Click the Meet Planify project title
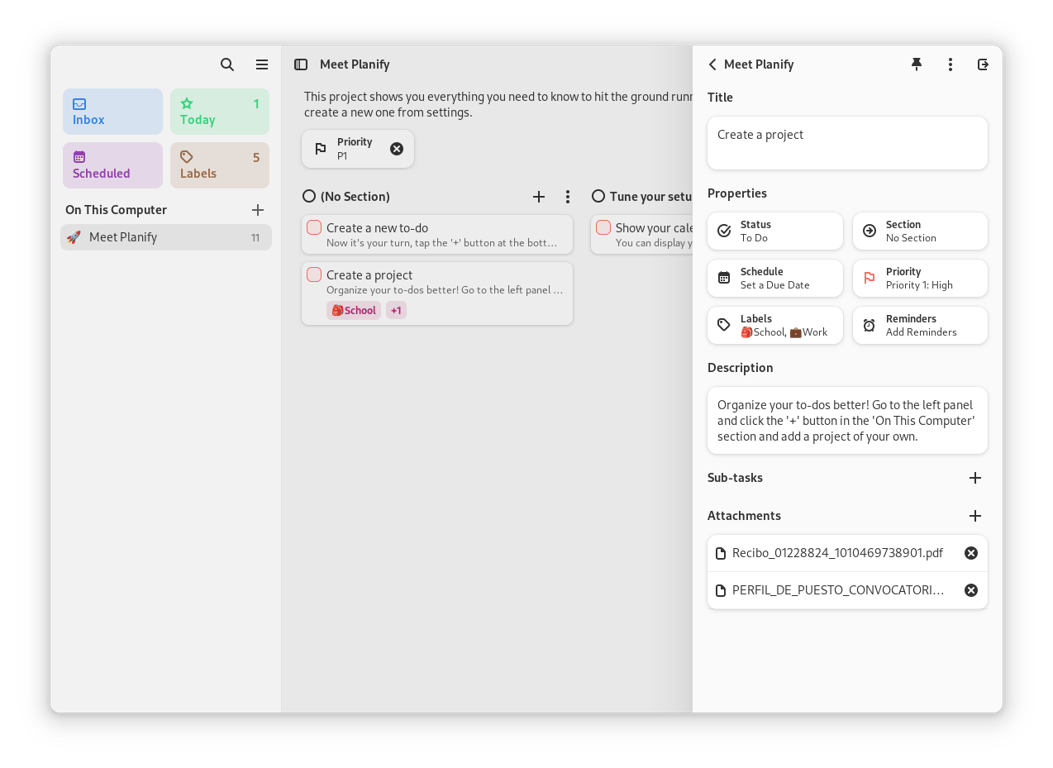Viewport: 1053px width, 768px height. pyautogui.click(x=355, y=64)
